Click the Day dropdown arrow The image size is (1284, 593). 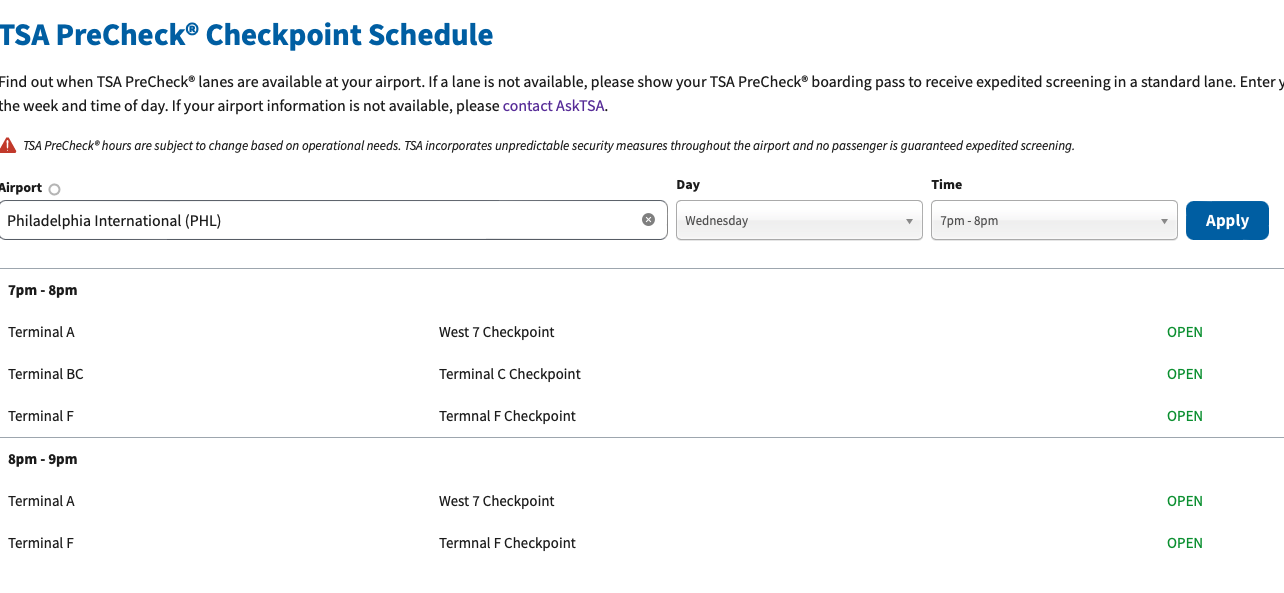(909, 222)
